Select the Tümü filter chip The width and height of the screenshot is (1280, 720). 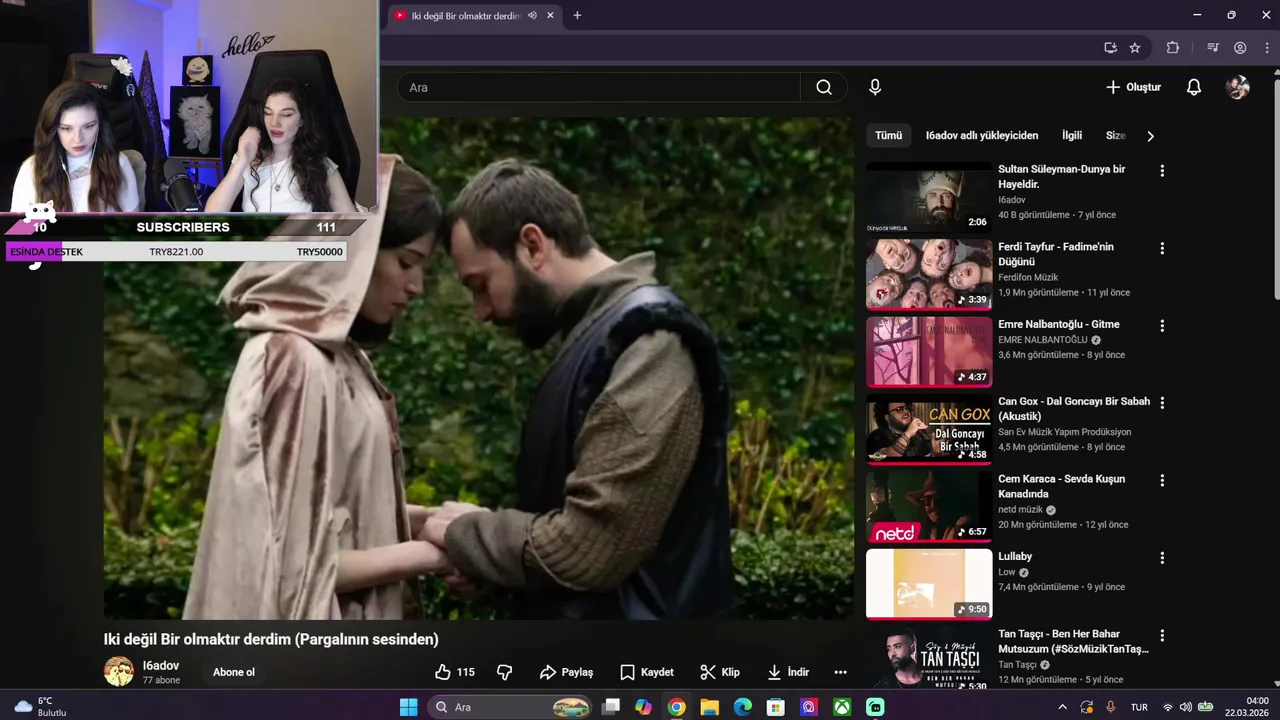pos(888,136)
